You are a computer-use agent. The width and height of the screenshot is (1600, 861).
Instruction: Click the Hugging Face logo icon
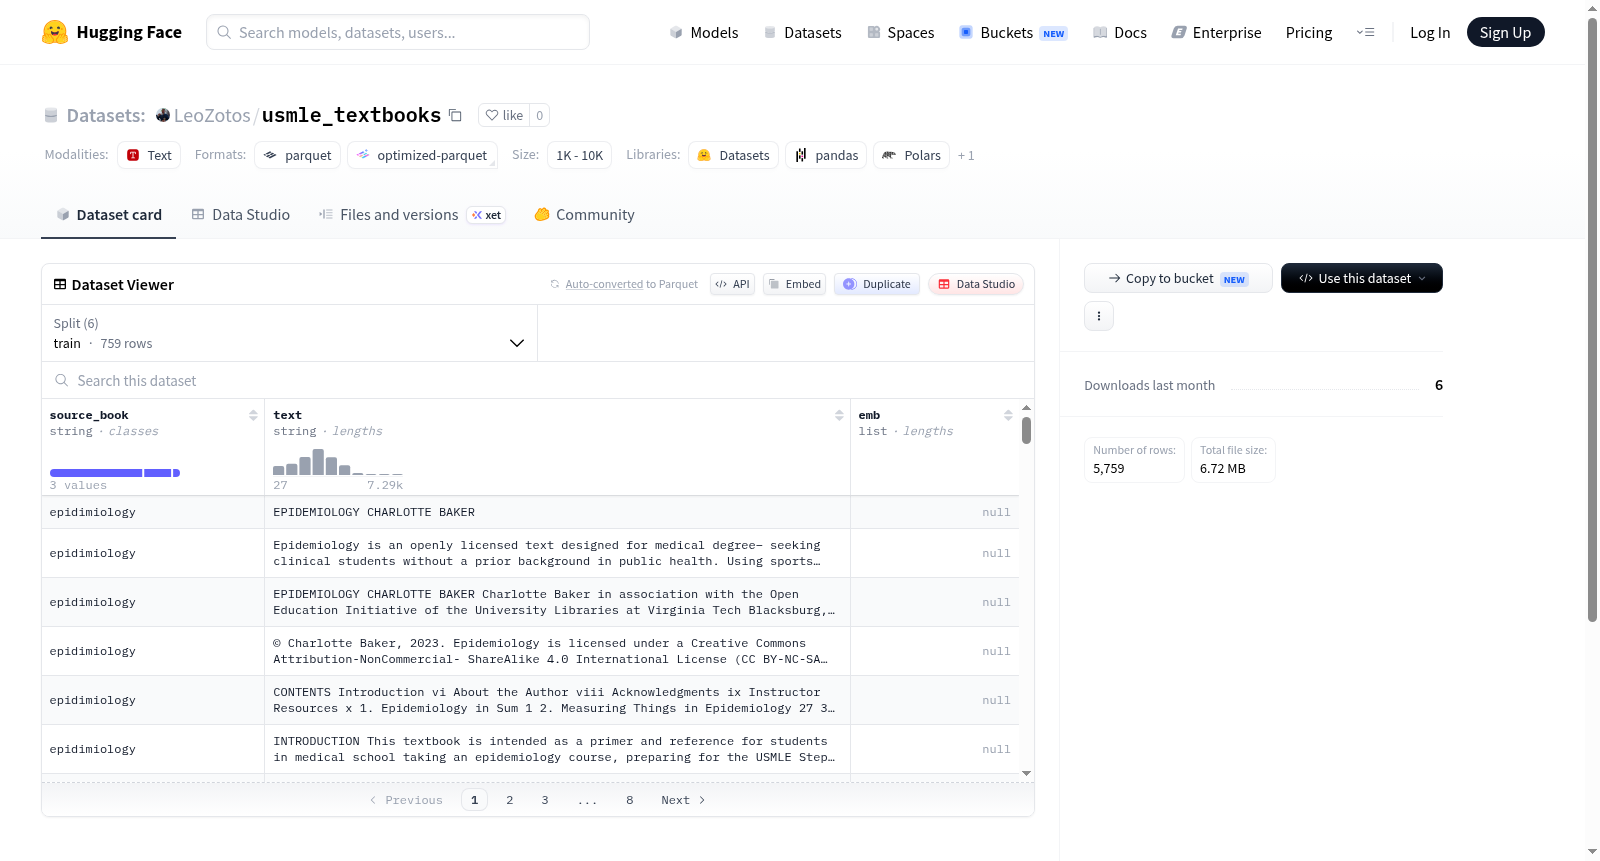click(x=55, y=32)
